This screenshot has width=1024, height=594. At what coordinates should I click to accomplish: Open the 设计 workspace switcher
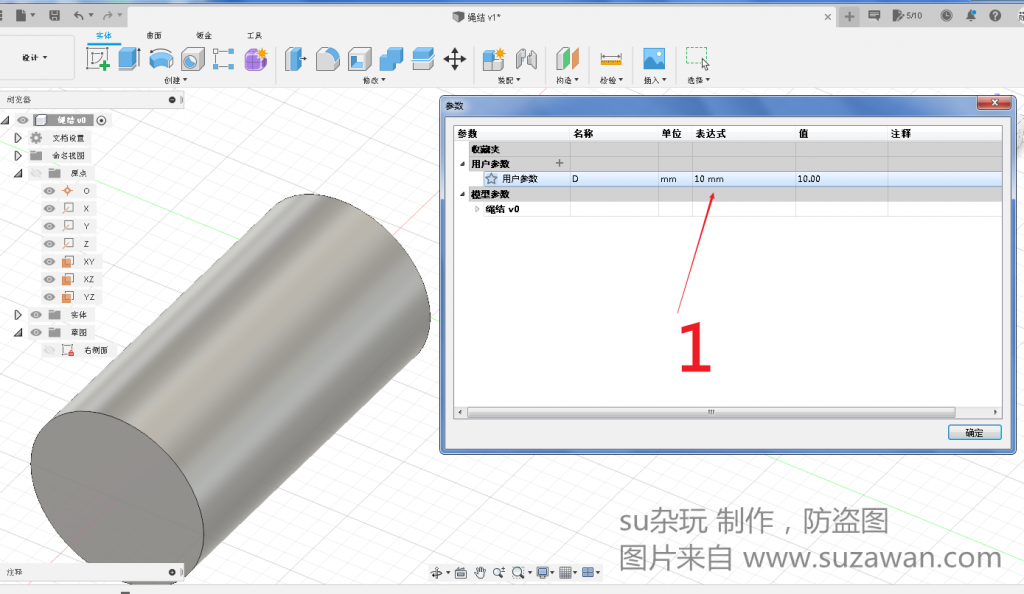point(35,57)
